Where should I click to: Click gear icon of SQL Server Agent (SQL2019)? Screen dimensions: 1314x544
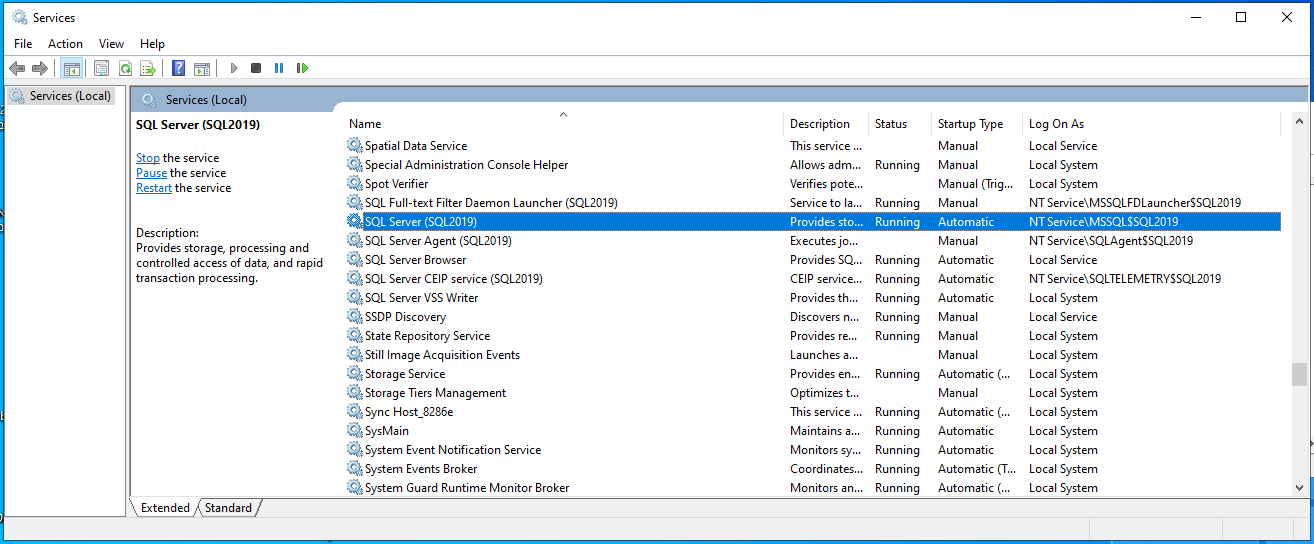354,241
